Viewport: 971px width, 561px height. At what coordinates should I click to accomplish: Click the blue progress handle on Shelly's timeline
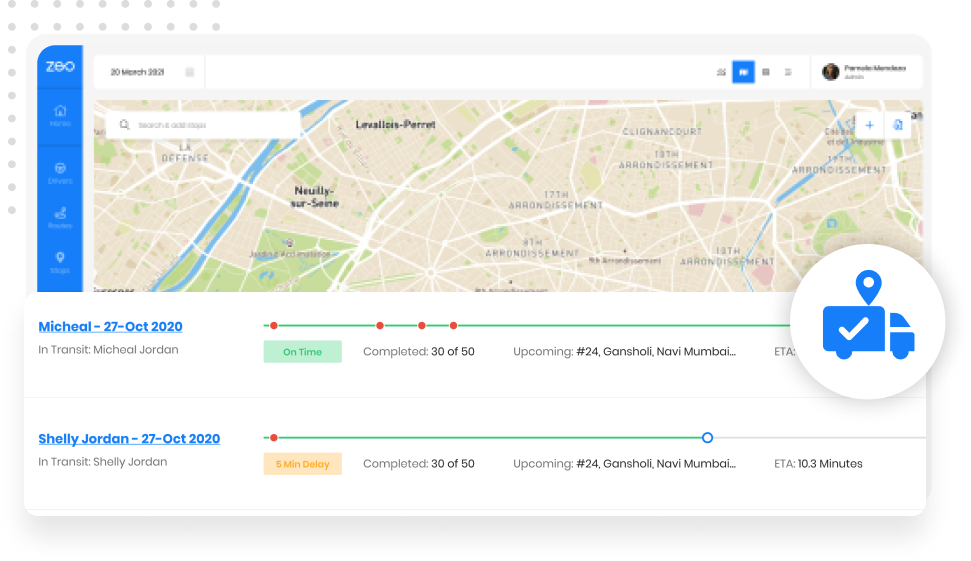707,438
